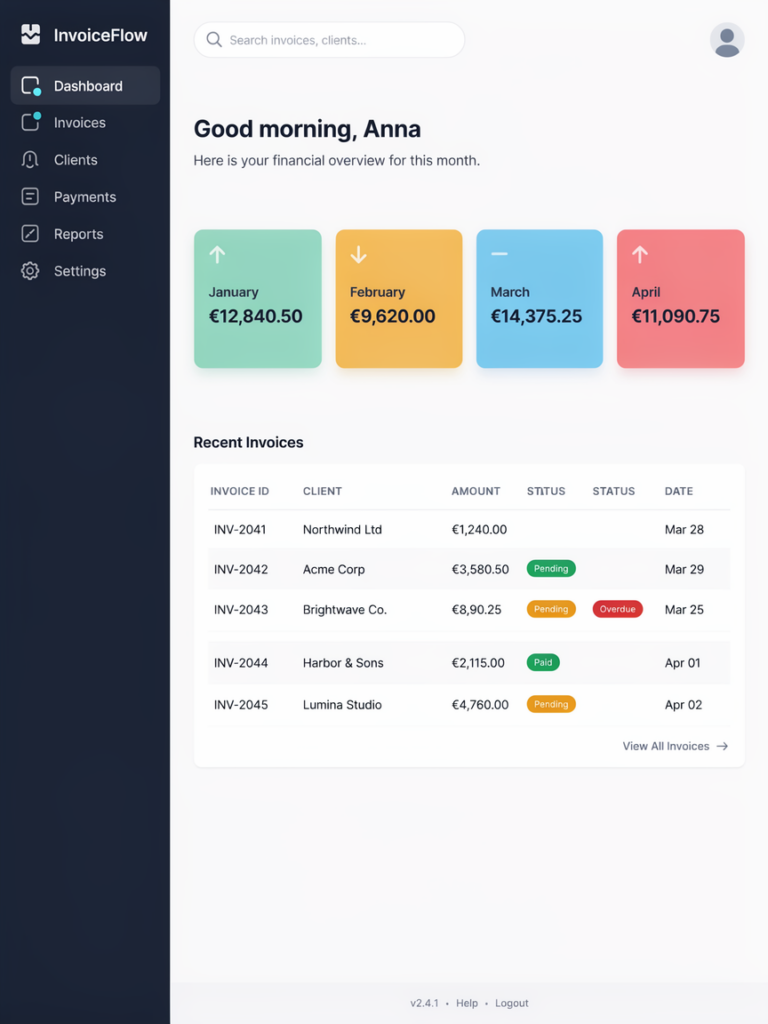Viewport: 768px width, 1024px height.
Task: Click the Logout link in footer
Action: [x=511, y=1003]
